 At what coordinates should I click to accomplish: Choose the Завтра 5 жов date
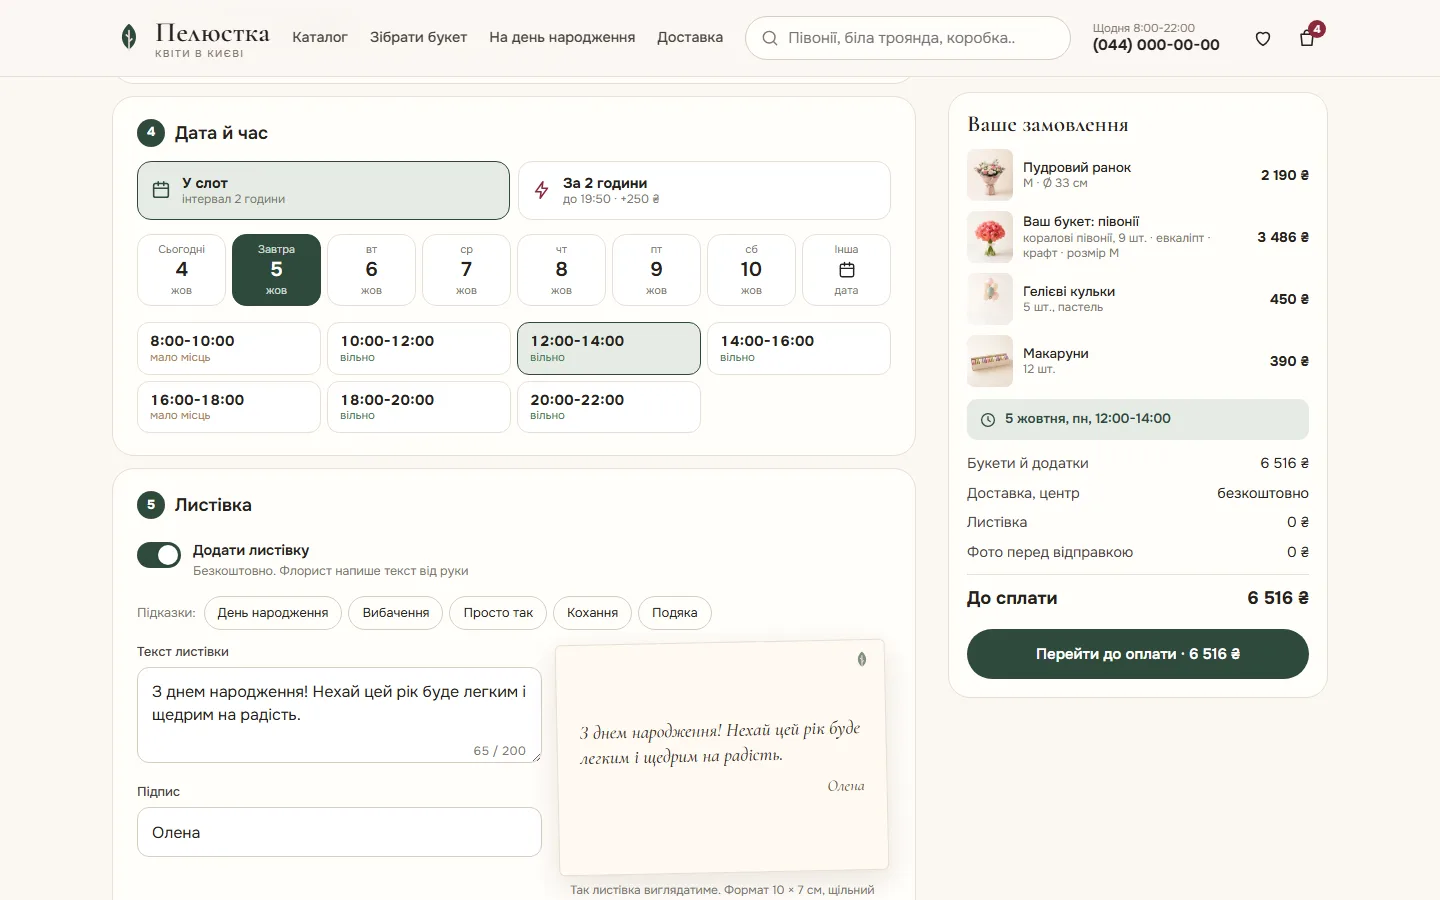tap(277, 270)
